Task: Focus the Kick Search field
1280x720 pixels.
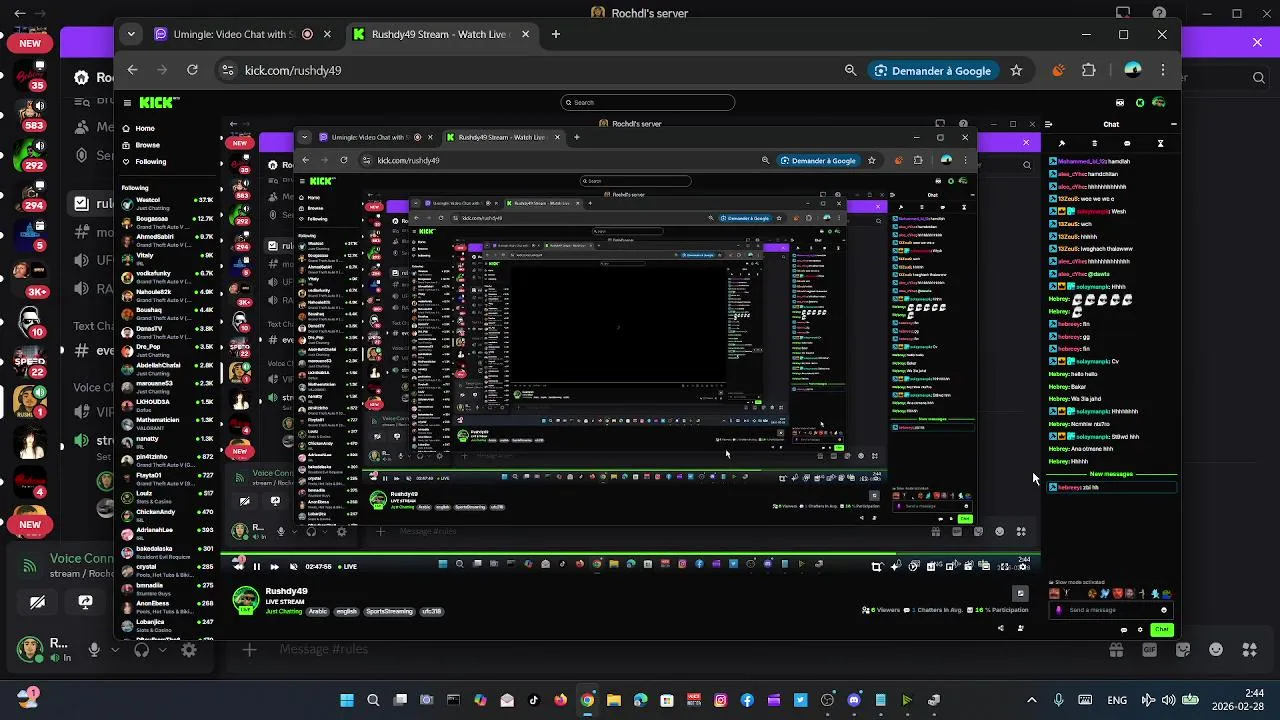Action: [x=648, y=102]
